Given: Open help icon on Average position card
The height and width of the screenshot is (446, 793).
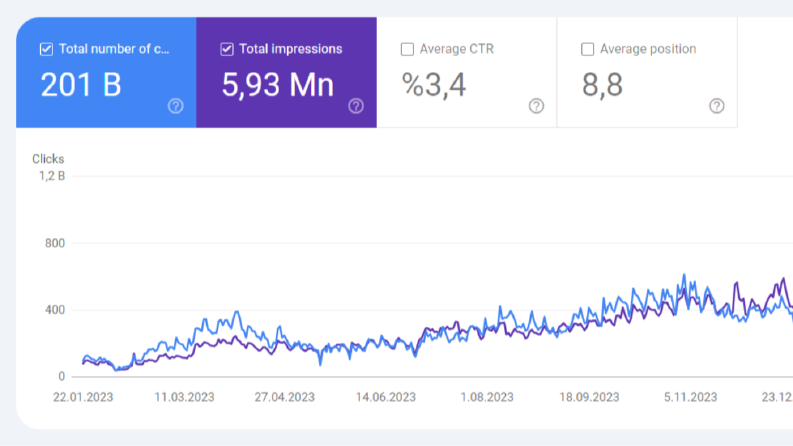Looking at the screenshot, I should pyautogui.click(x=717, y=106).
